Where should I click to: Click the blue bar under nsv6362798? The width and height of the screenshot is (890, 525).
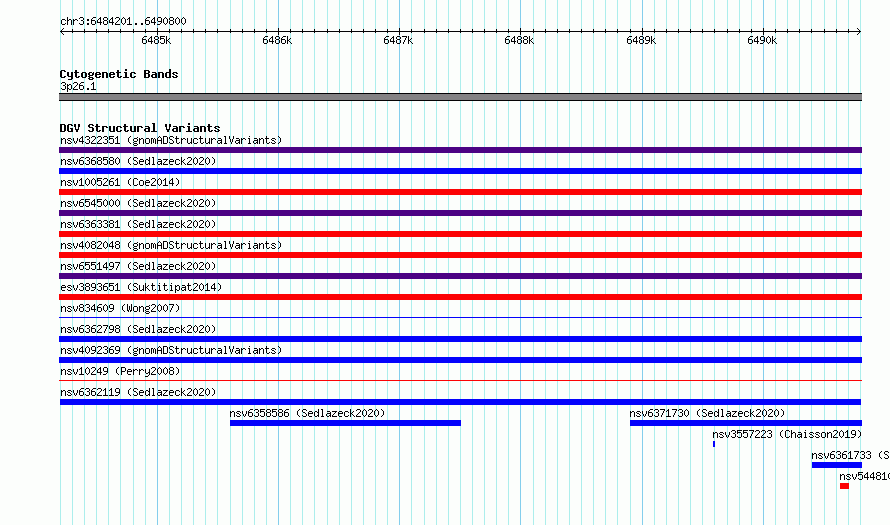(460, 339)
